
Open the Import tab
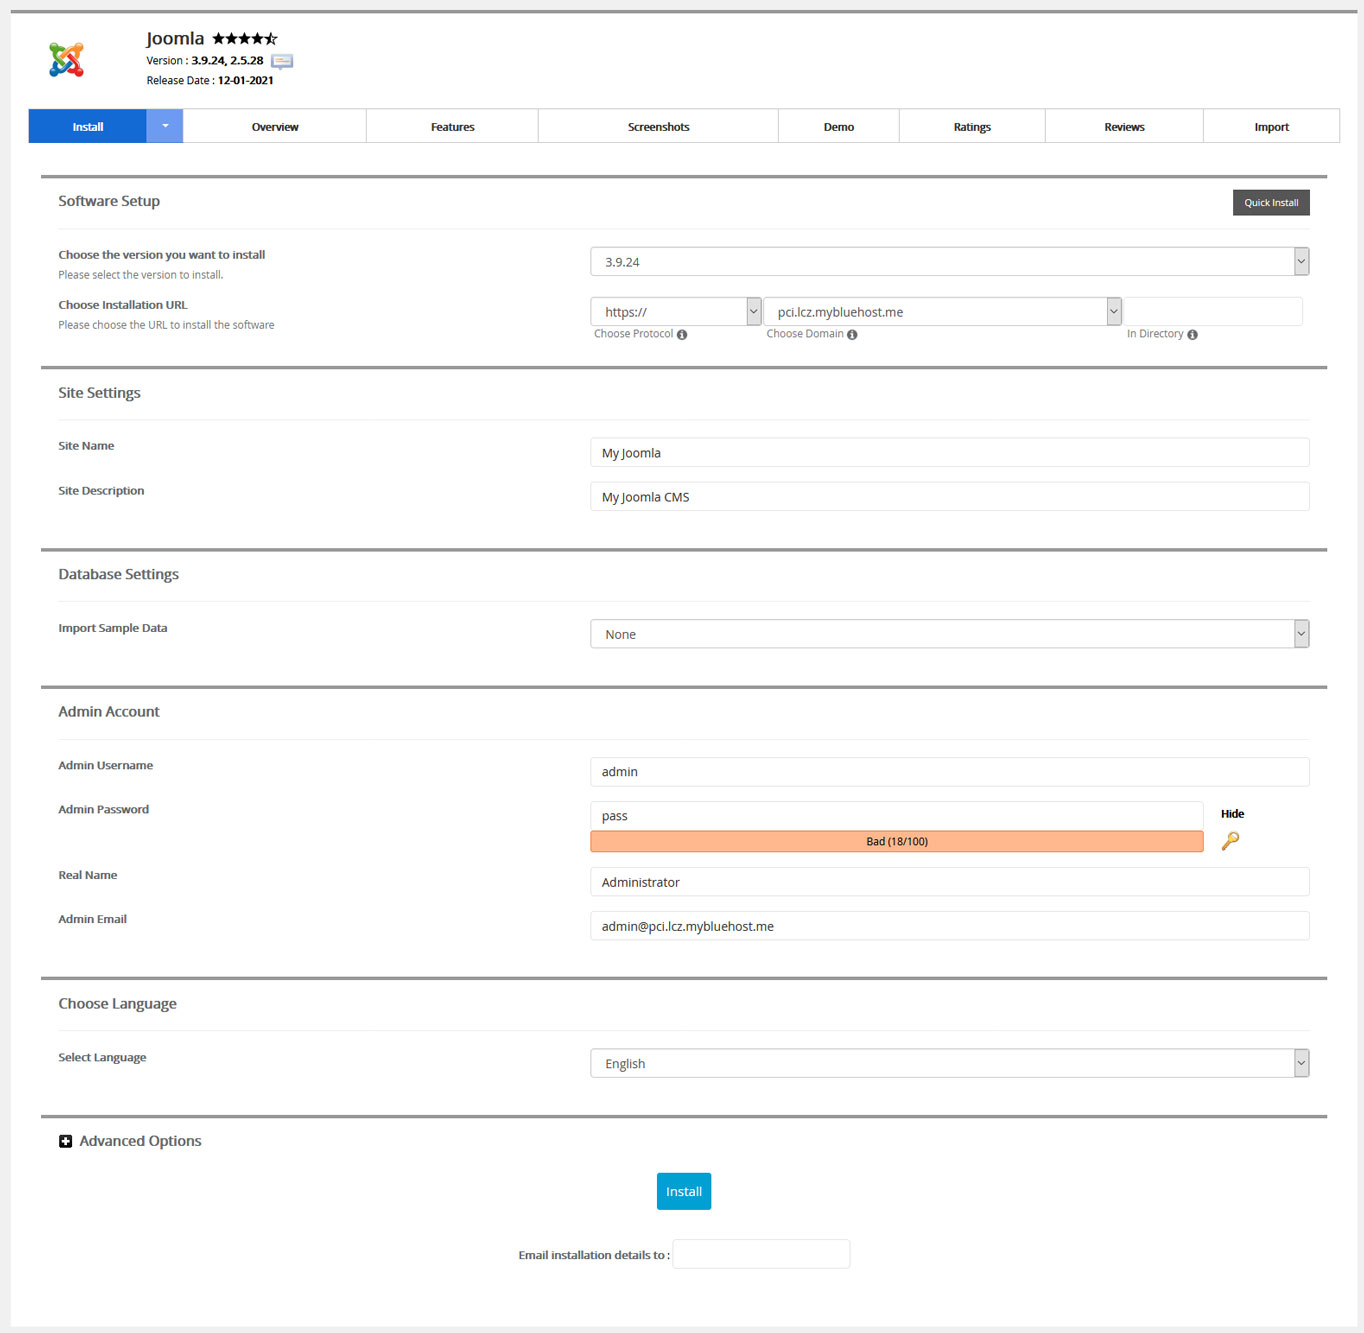point(1272,127)
